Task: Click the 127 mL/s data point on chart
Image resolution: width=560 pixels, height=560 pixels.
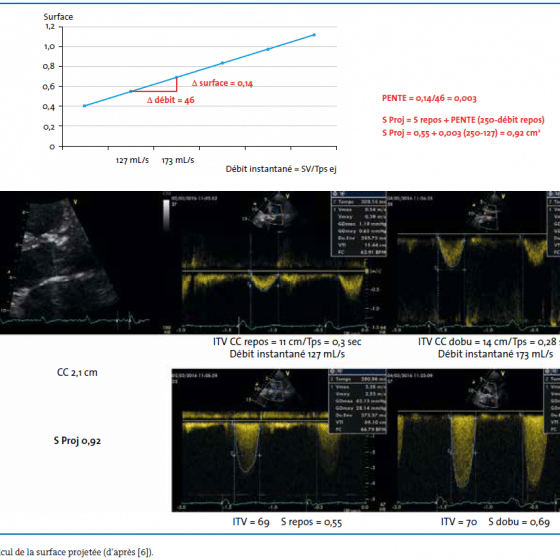Action: [130, 91]
